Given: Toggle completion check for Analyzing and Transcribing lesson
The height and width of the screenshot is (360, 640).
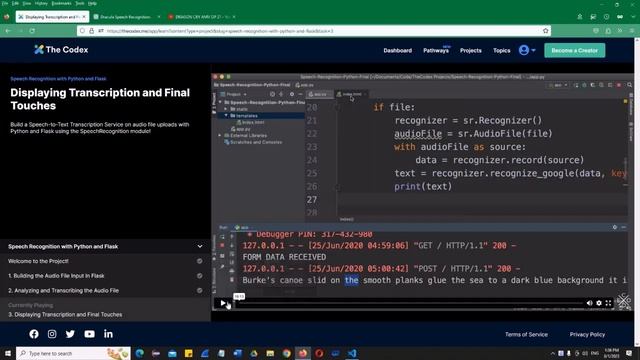Looking at the screenshot, I should coord(200,291).
